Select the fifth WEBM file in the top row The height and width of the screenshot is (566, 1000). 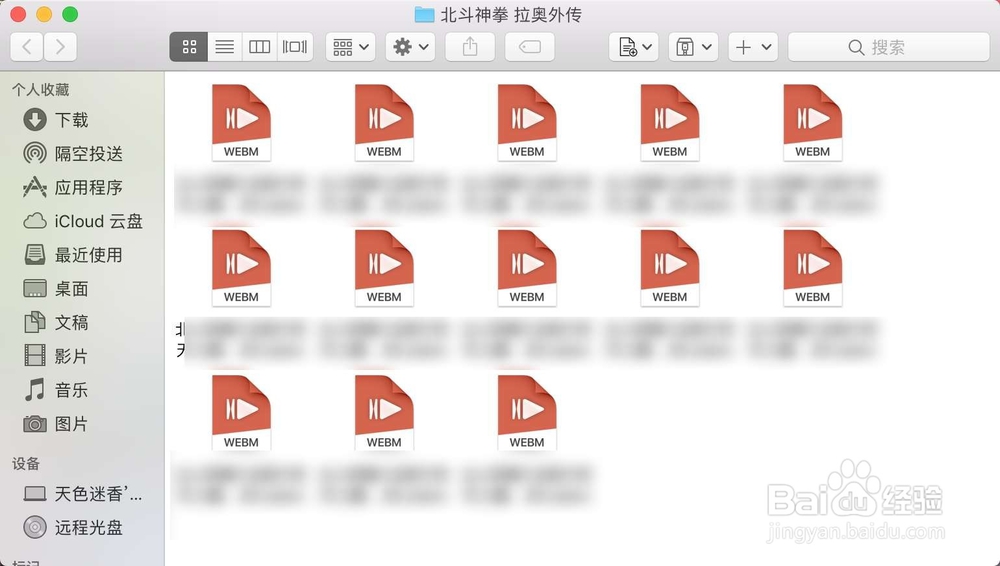[812, 123]
